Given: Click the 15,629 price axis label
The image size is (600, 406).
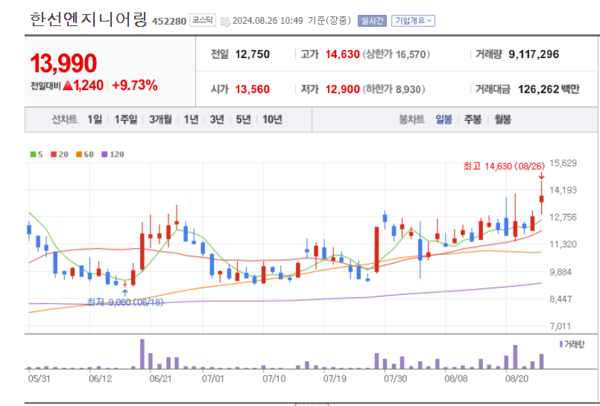Looking at the screenshot, I should coord(563,163).
